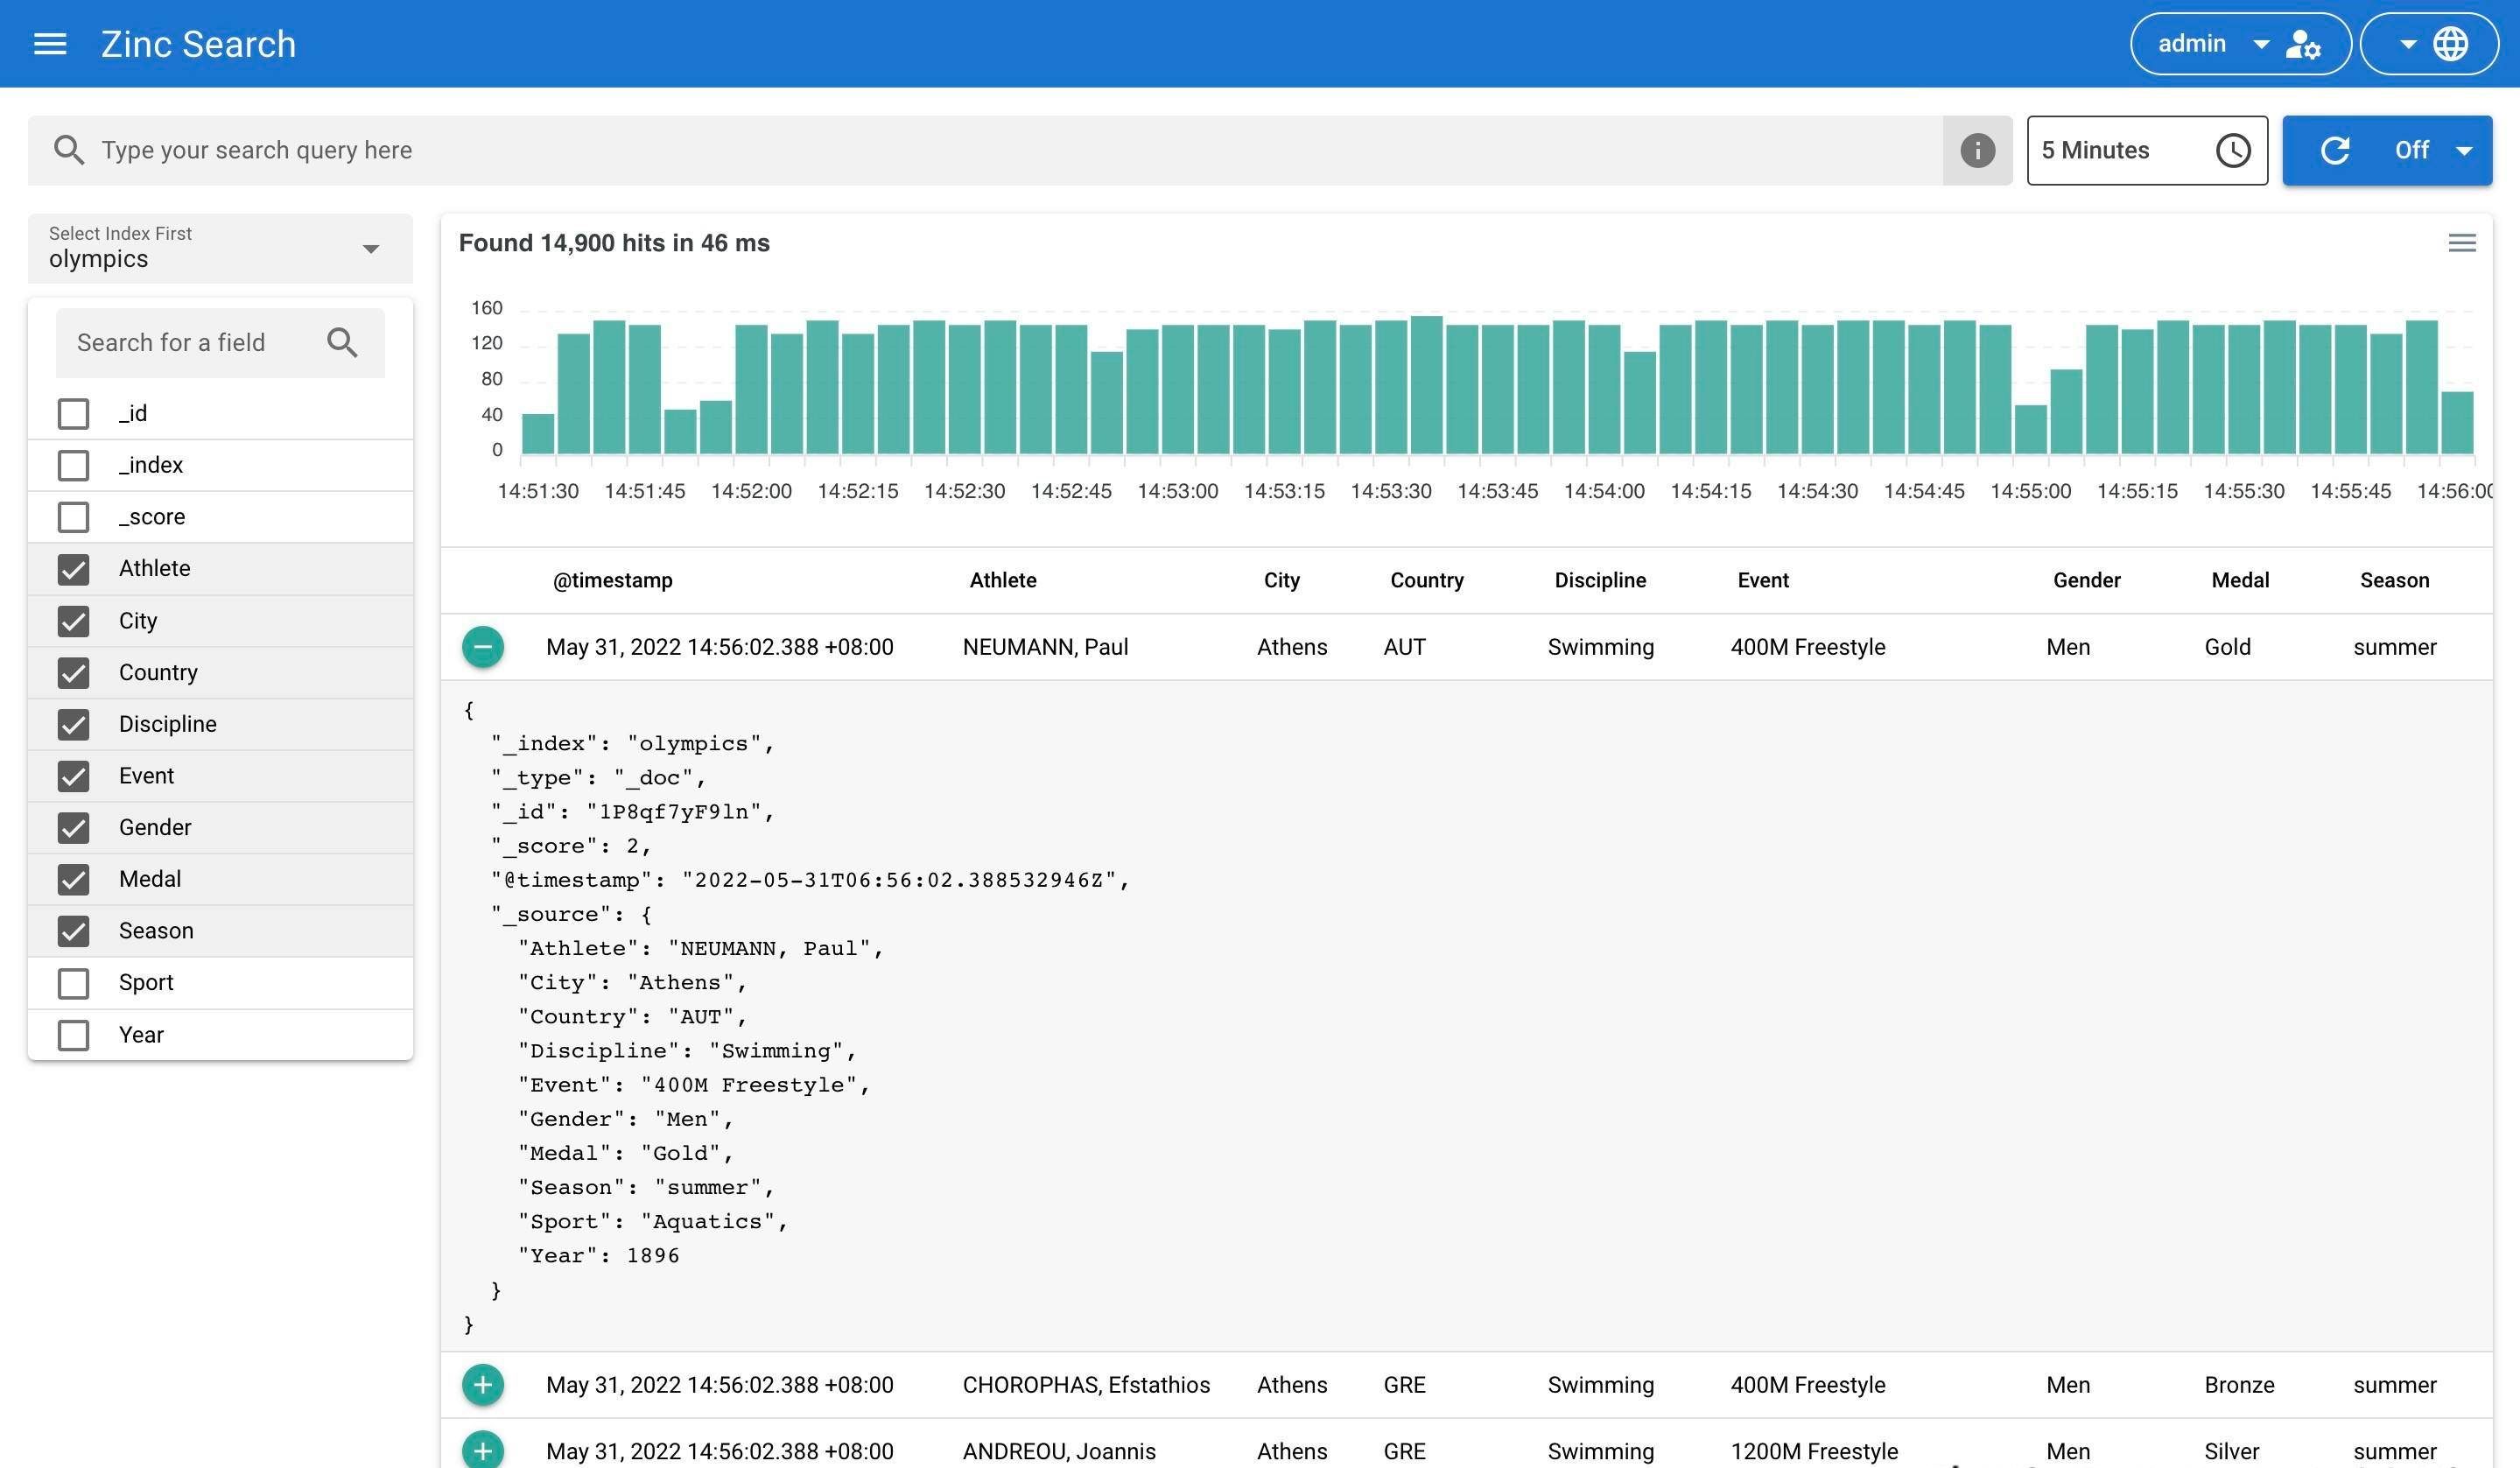Viewport: 2520px width, 1468px height.
Task: Click the "_id": "1P8qf7yF9ln" JSON line
Action: pos(632,812)
